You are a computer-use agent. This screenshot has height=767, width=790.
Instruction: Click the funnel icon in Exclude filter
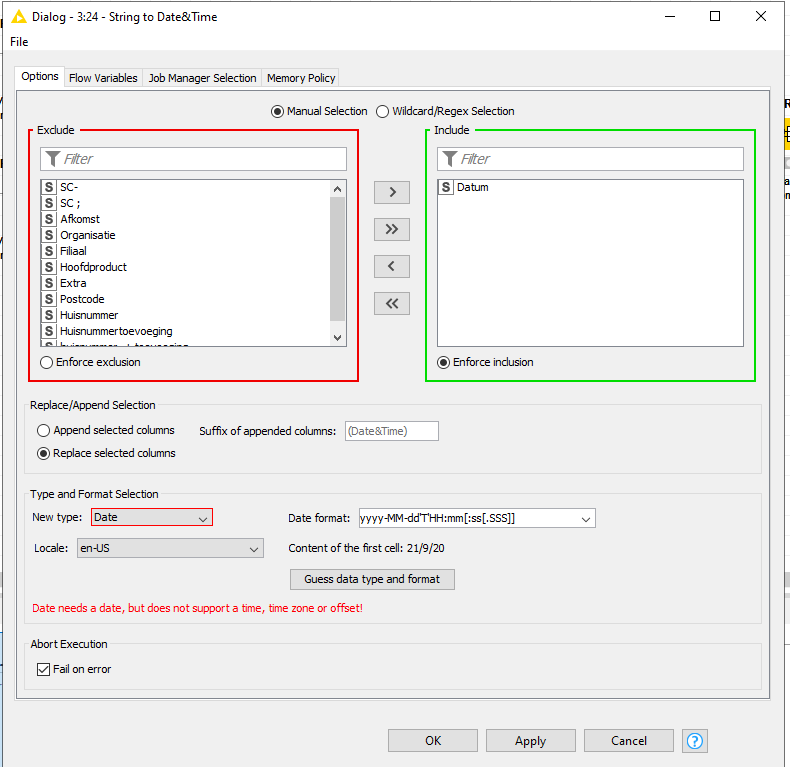pyautogui.click(x=52, y=159)
